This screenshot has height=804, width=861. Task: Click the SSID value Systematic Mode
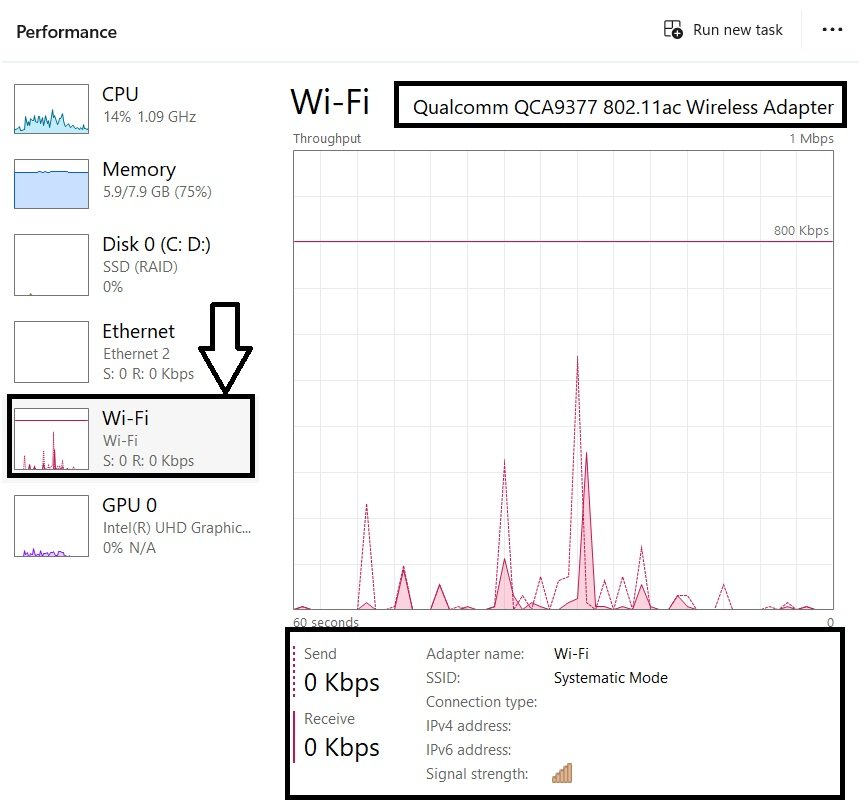click(611, 678)
